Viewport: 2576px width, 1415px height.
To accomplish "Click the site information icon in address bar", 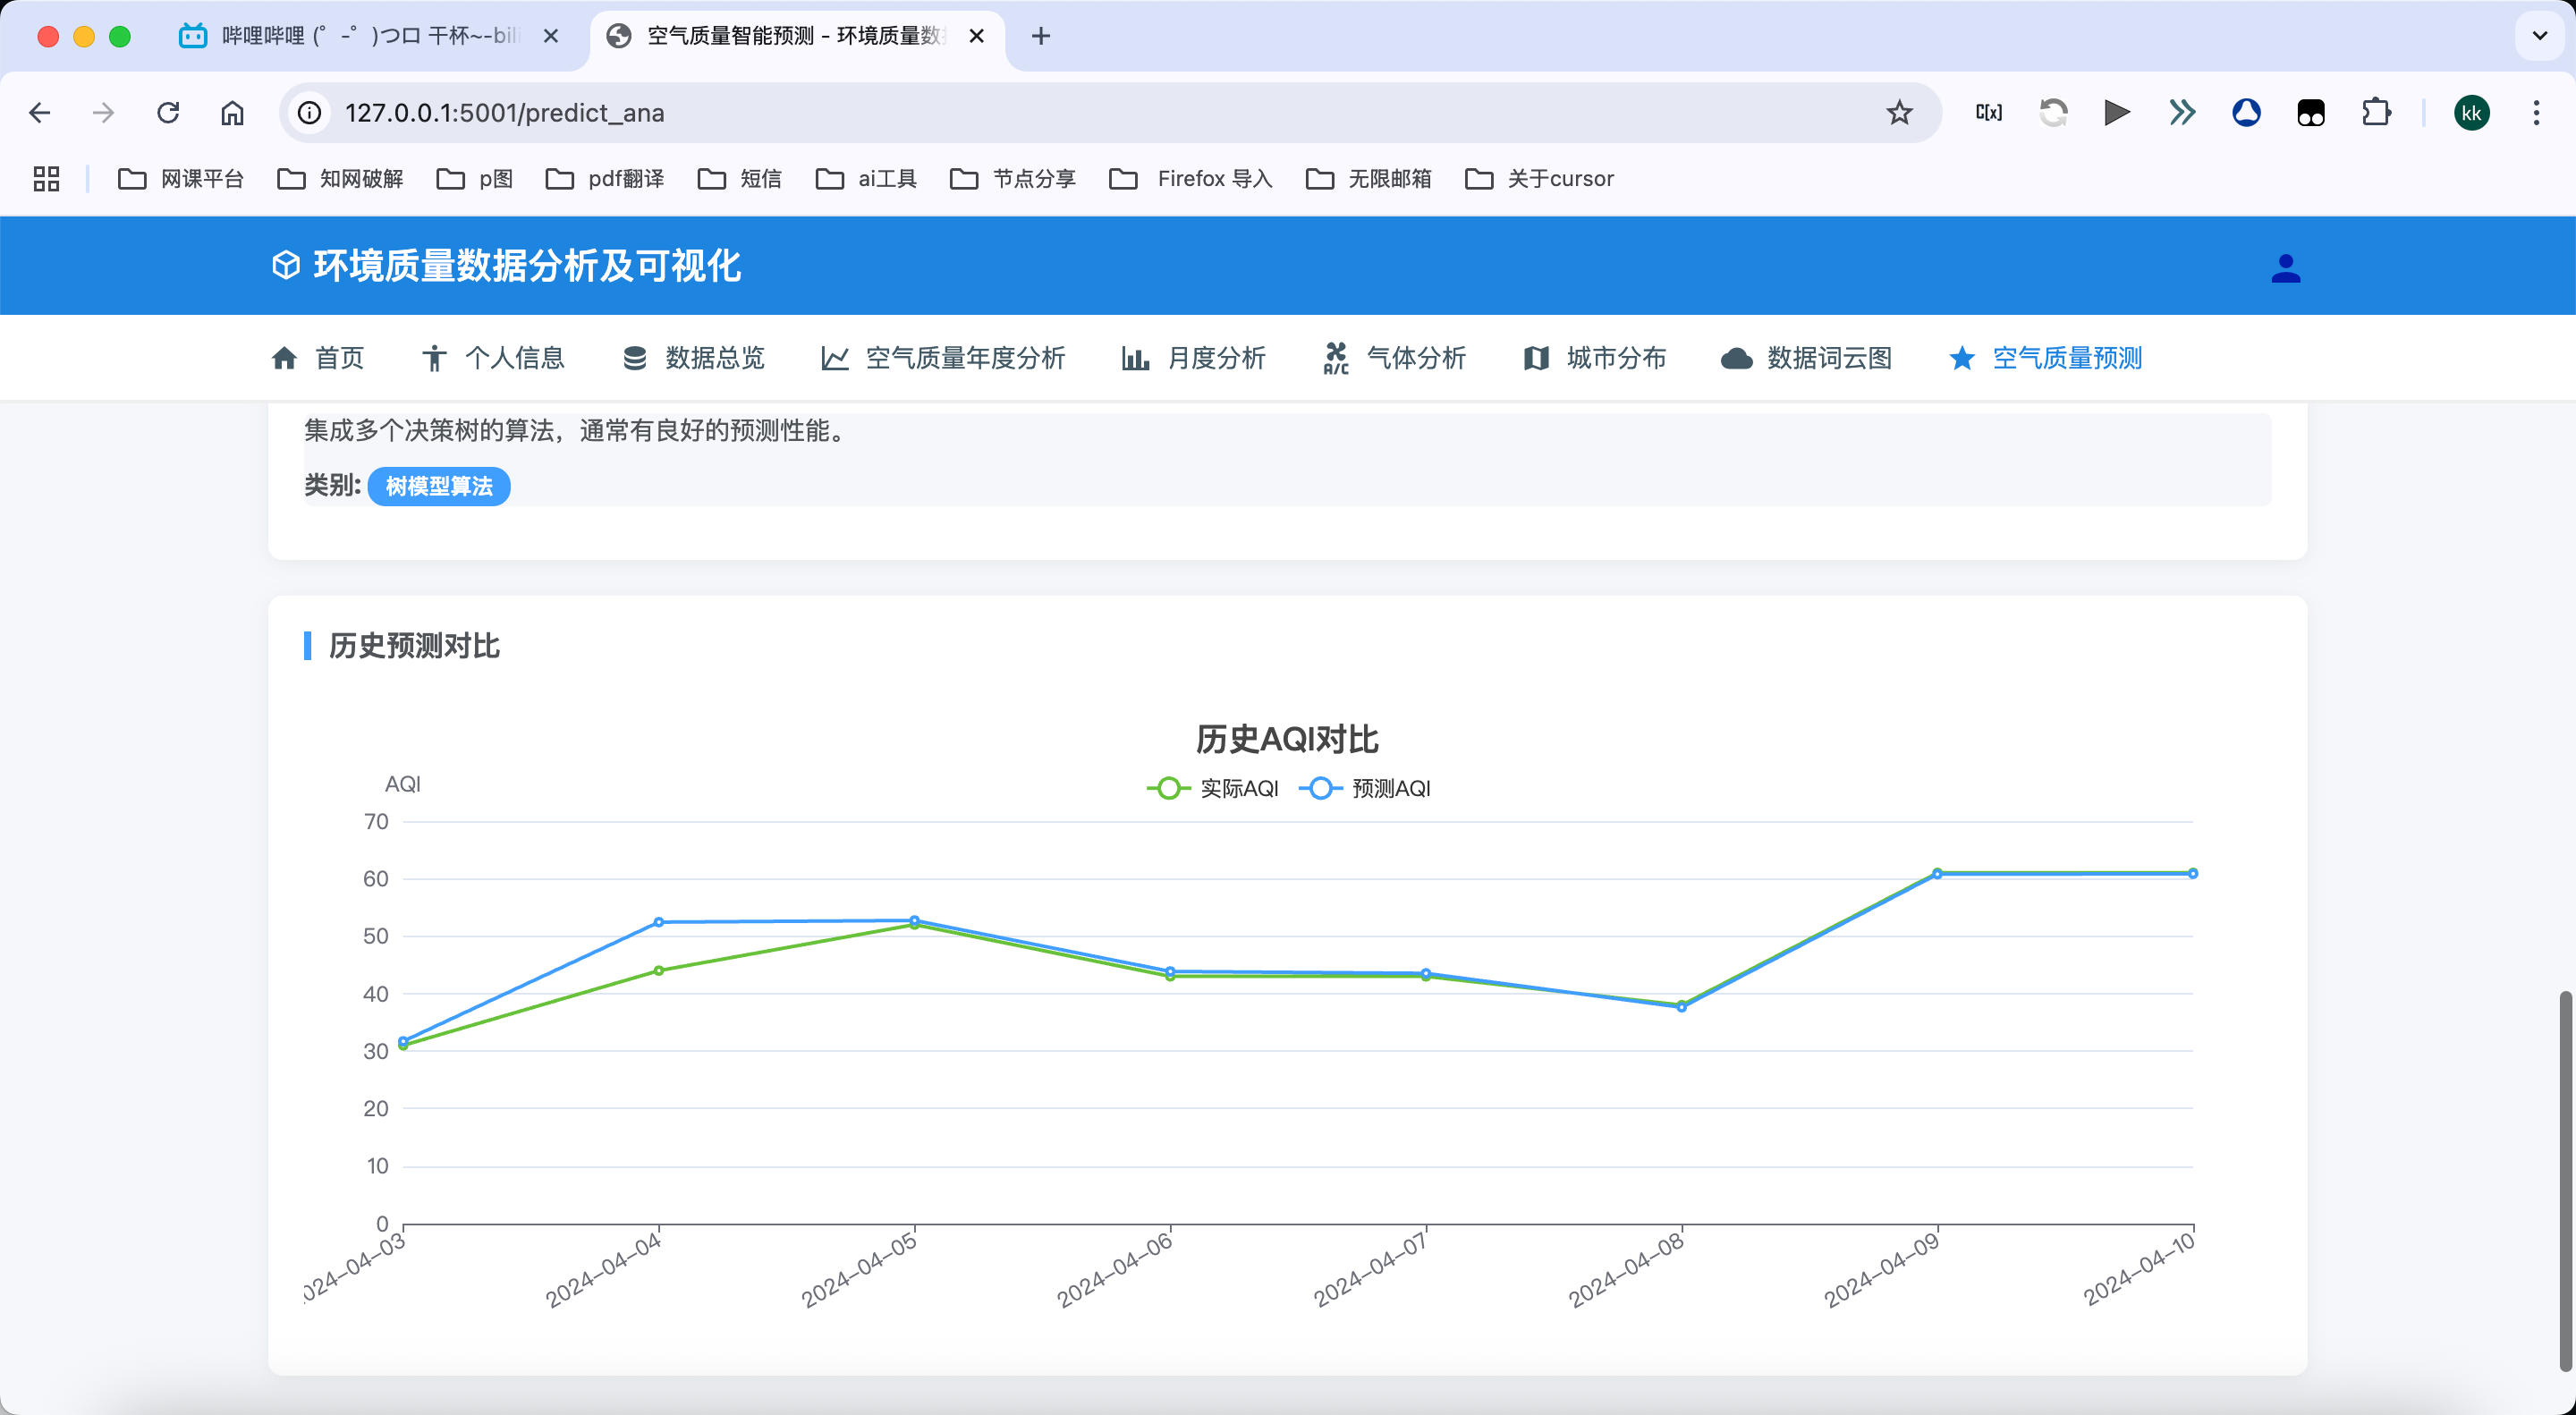I will tap(310, 113).
